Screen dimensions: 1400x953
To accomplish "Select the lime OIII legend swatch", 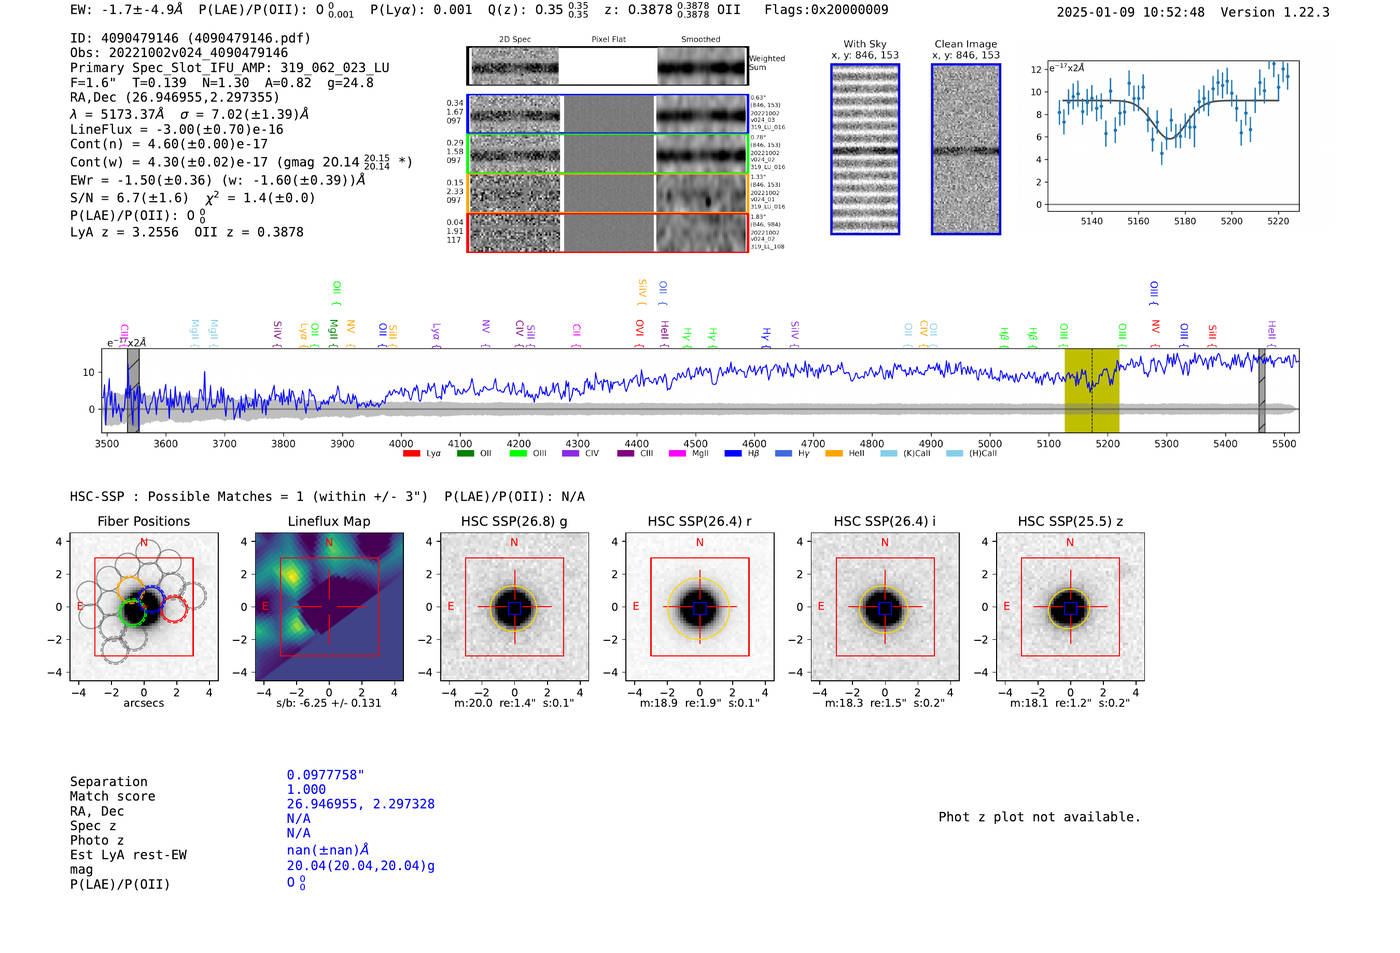I will [x=518, y=454].
